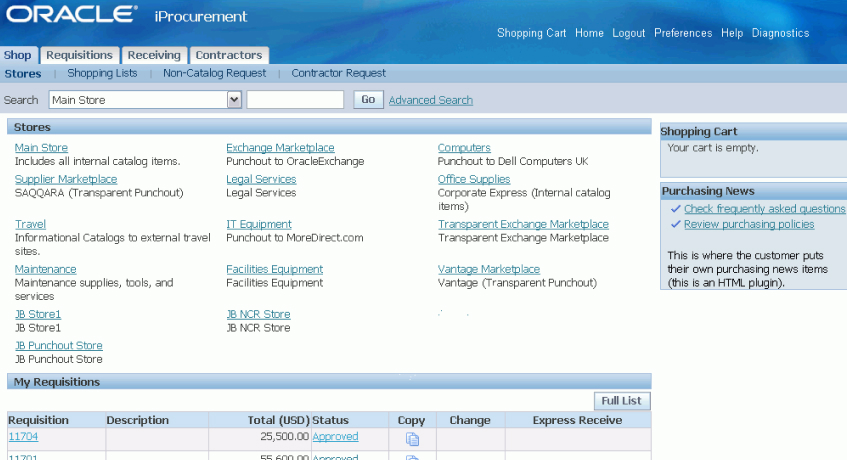This screenshot has width=847, height=460.
Task: Open the Office Supplies store
Action: coord(474,179)
